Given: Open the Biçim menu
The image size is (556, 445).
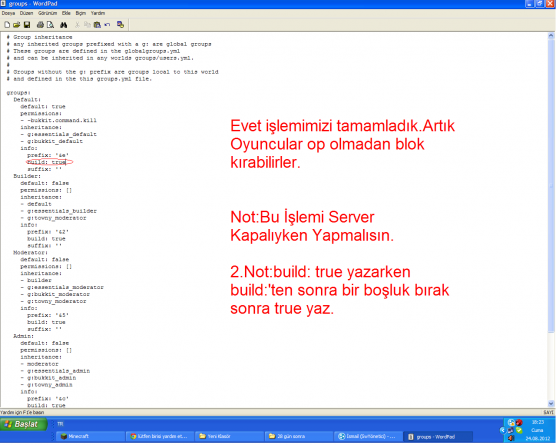Looking at the screenshot, I should [x=80, y=13].
